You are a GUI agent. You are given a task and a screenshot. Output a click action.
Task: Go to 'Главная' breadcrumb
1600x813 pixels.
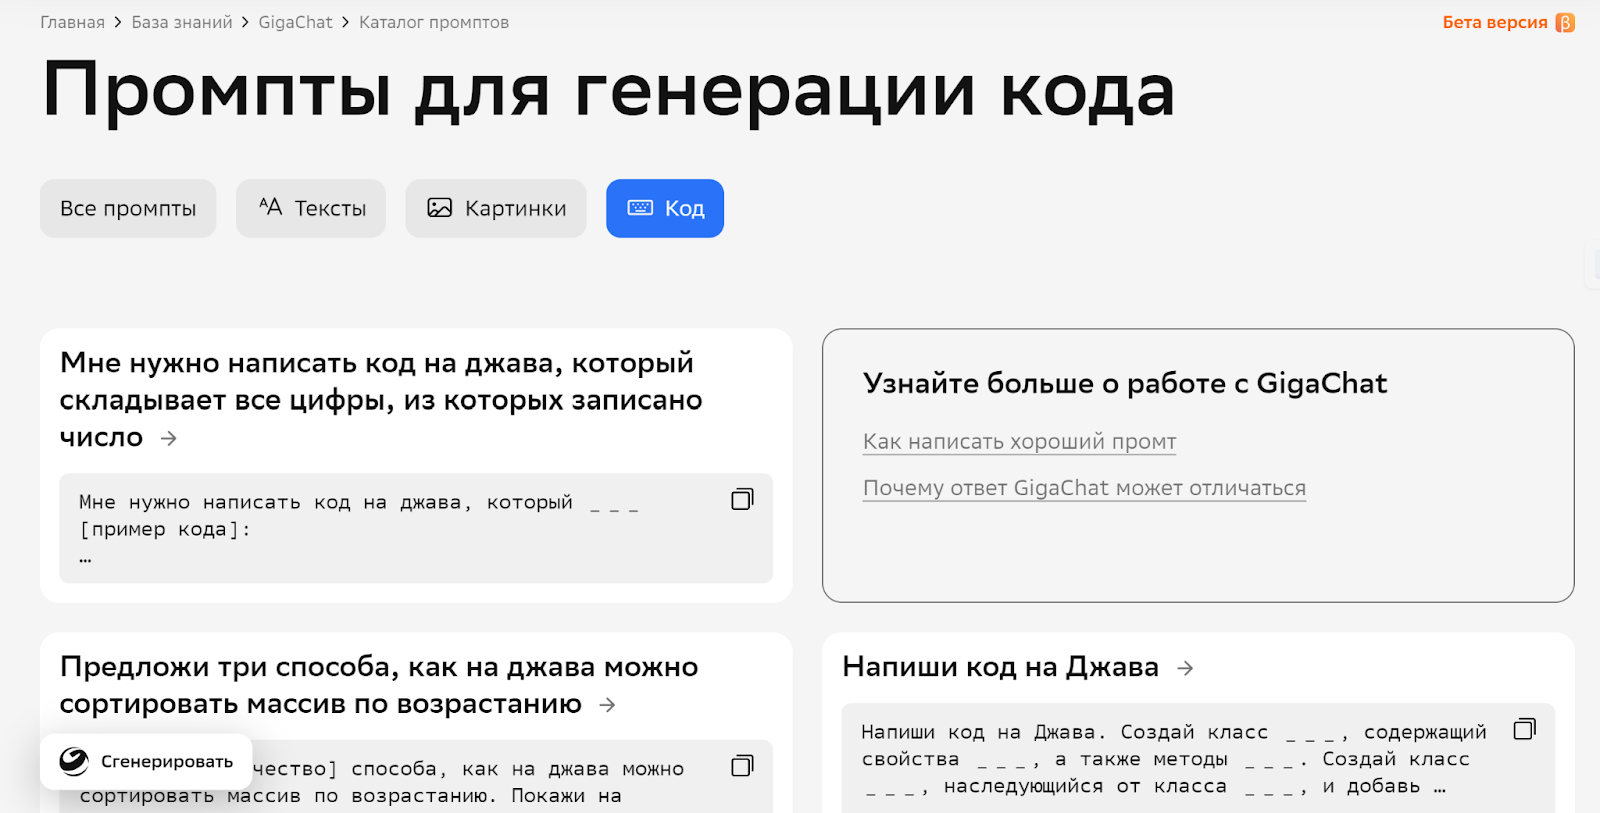tap(72, 22)
